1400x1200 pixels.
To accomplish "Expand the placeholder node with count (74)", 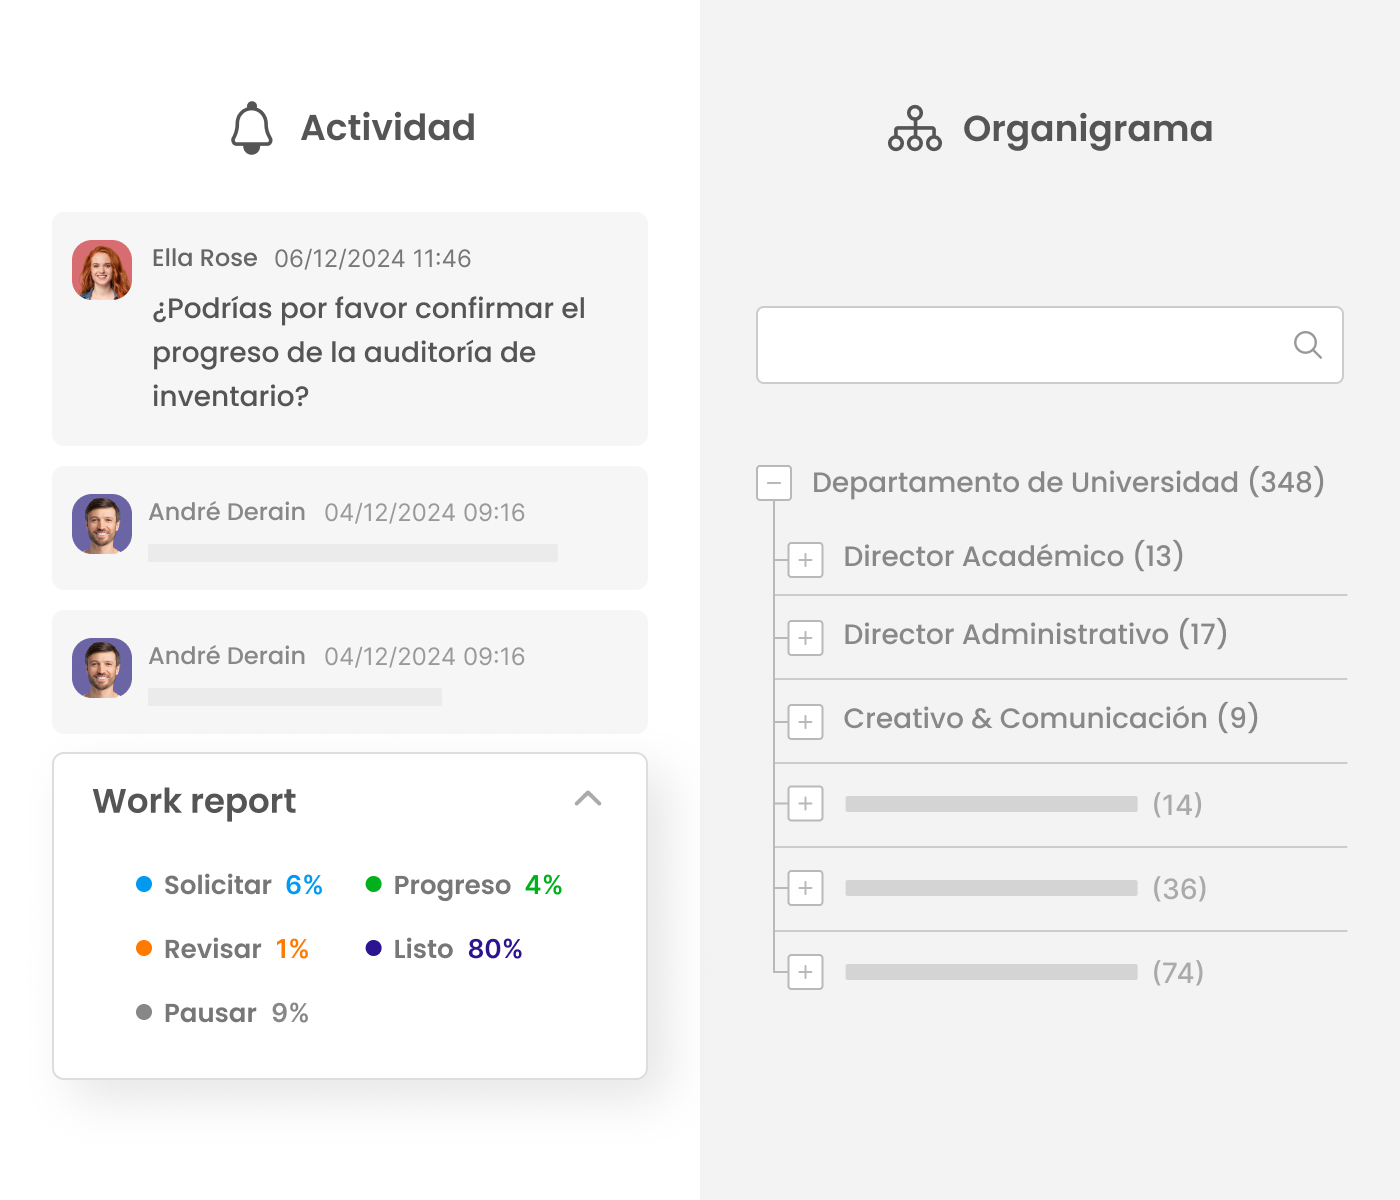I will pos(805,972).
